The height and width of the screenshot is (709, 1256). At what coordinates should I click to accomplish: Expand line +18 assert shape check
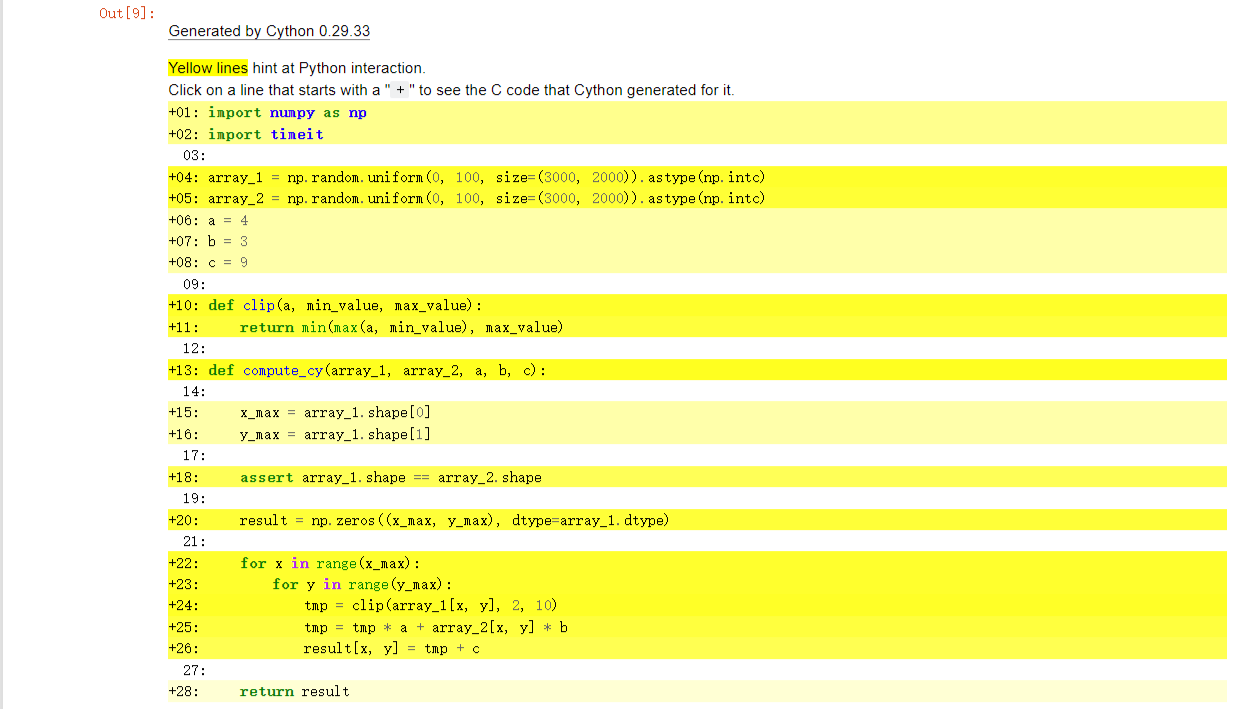(697, 477)
